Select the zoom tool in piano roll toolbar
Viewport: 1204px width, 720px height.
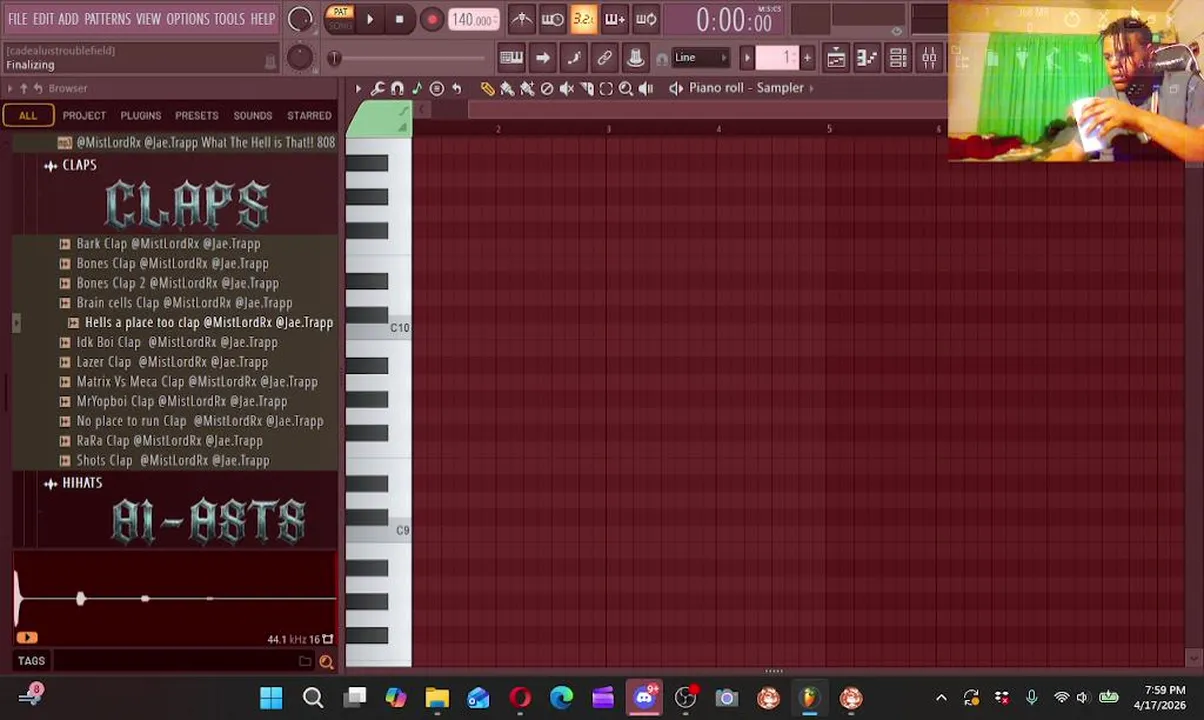[626, 88]
